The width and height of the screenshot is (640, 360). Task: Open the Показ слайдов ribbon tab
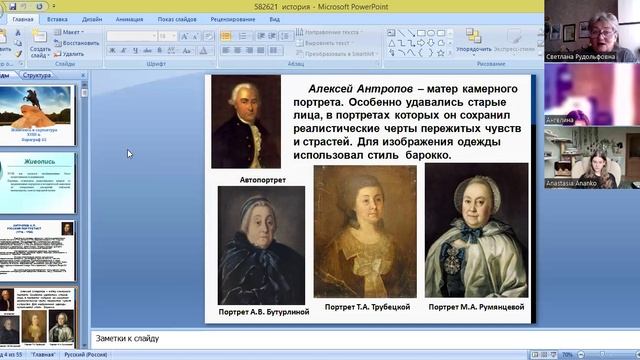(177, 19)
